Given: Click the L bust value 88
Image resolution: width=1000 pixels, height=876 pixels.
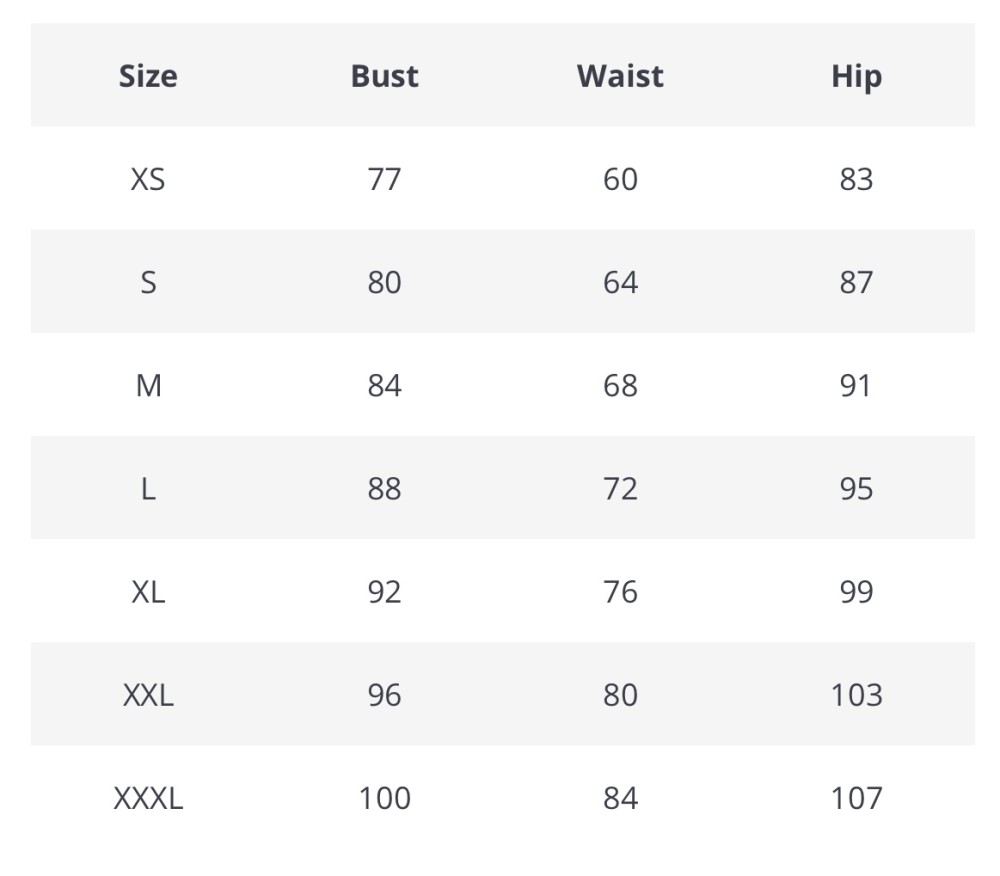Looking at the screenshot, I should 384,488.
